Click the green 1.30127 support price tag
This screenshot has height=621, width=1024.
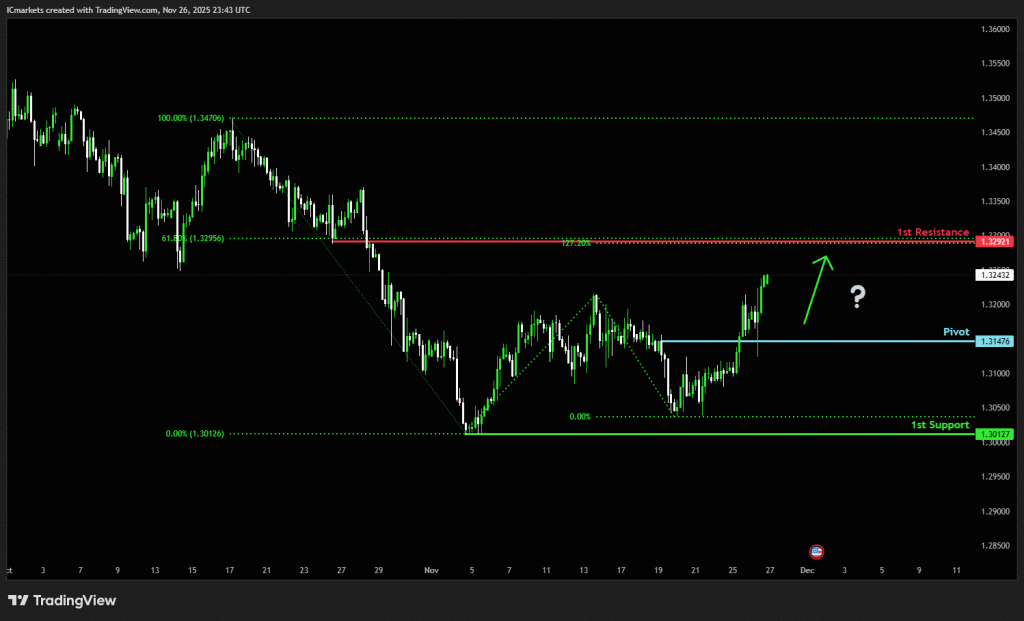coord(997,434)
